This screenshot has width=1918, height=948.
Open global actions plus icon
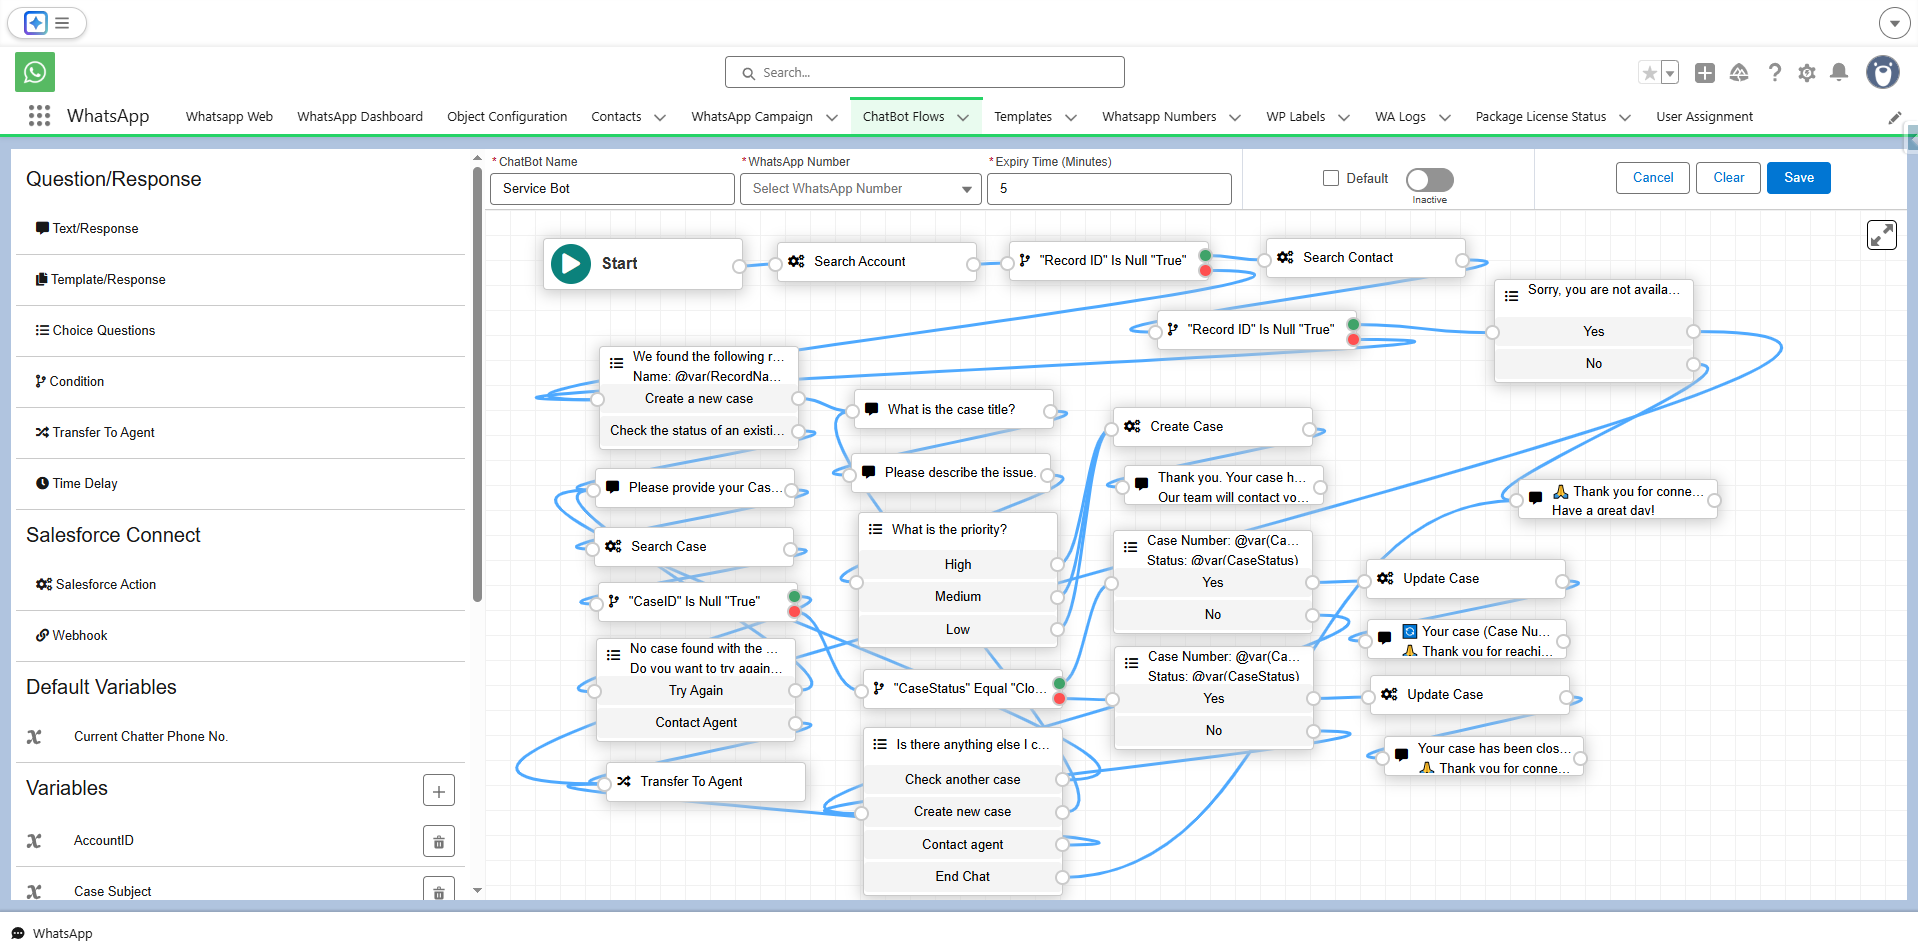point(1705,73)
